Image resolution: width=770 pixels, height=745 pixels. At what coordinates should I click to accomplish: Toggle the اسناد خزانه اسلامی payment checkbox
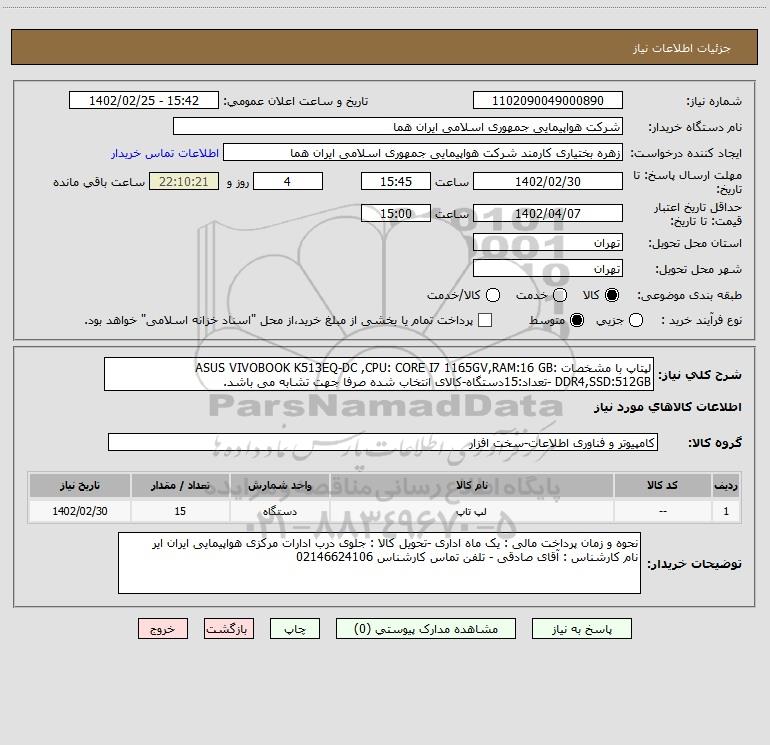coord(485,320)
